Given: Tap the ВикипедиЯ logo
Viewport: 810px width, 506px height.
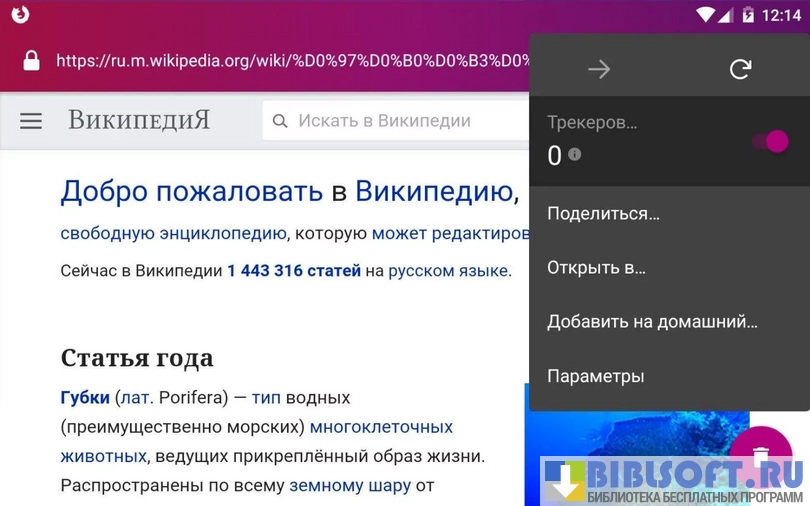Looking at the screenshot, I should coord(139,121).
